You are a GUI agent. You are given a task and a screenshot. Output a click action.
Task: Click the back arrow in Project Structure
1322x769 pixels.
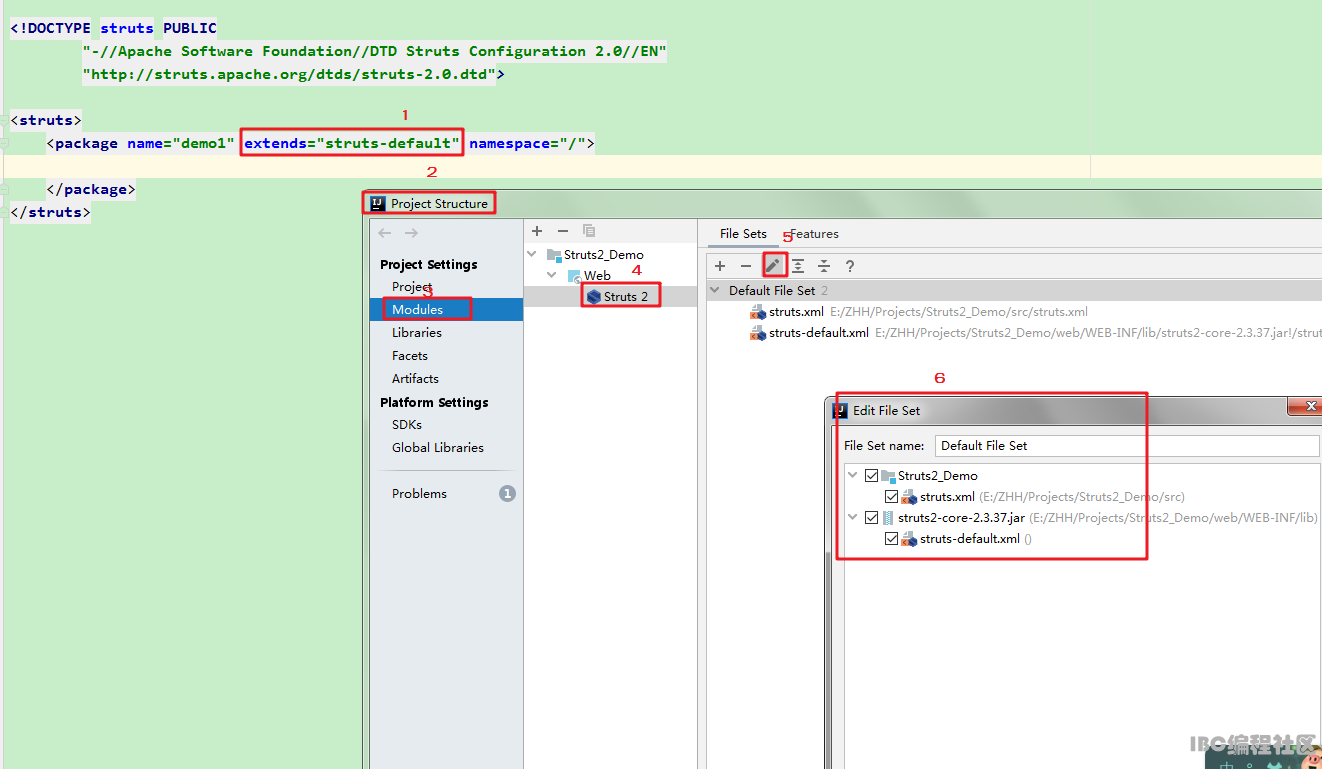[385, 233]
